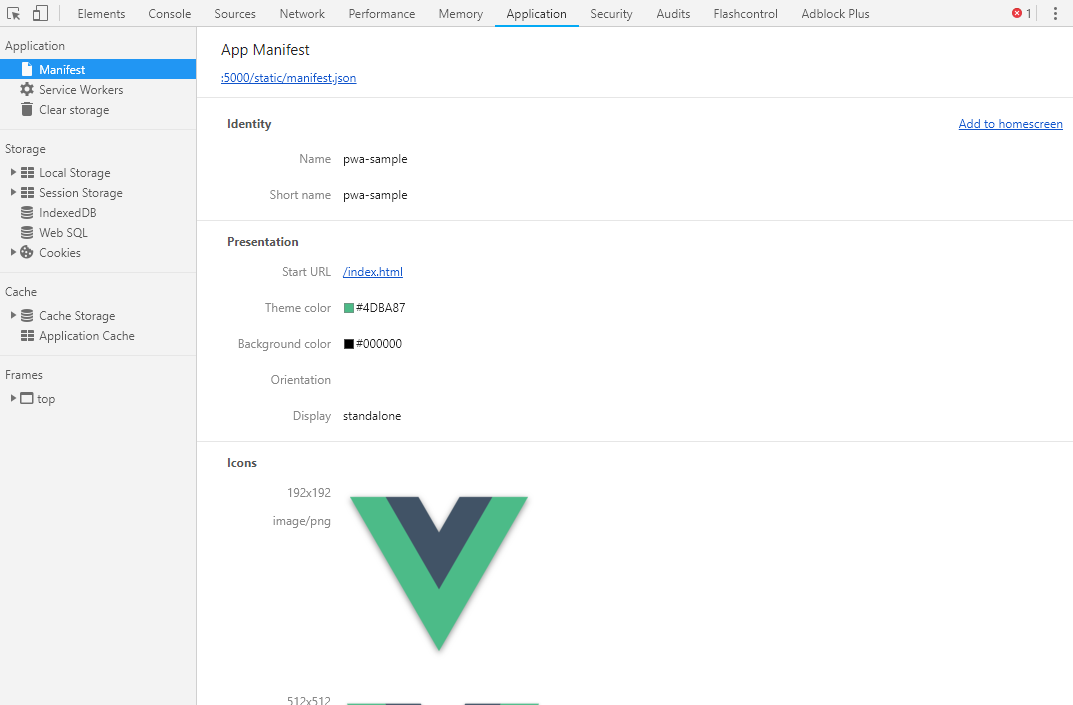Click the Cache Storage database icon
This screenshot has width=1073, height=705.
click(27, 315)
